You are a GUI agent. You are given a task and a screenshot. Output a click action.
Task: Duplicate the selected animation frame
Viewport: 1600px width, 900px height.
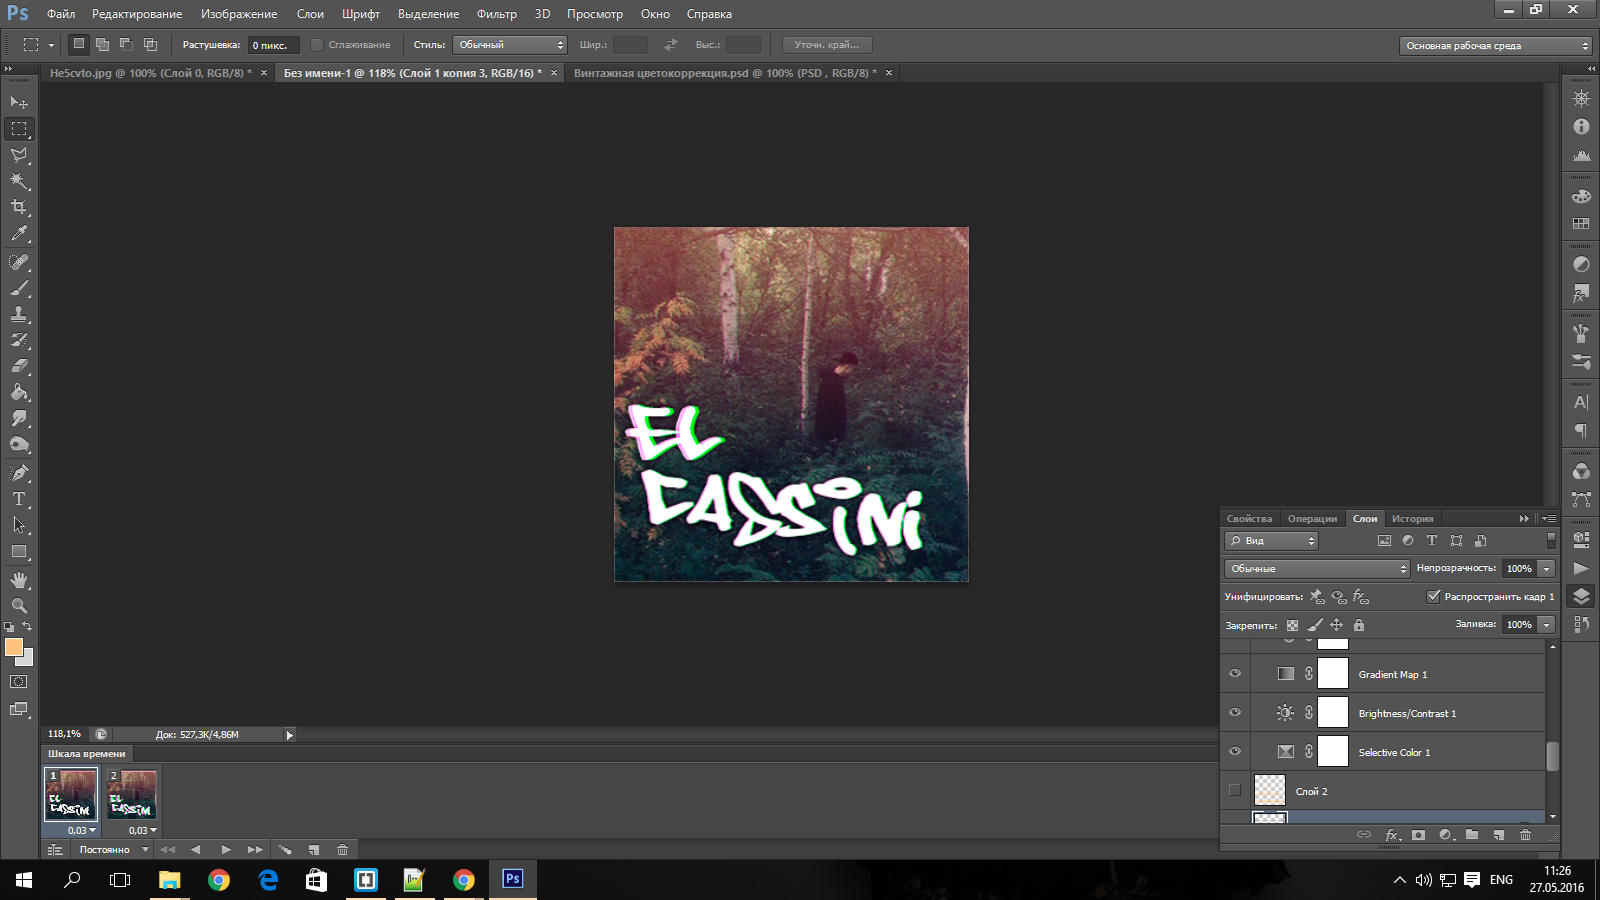[x=314, y=850]
